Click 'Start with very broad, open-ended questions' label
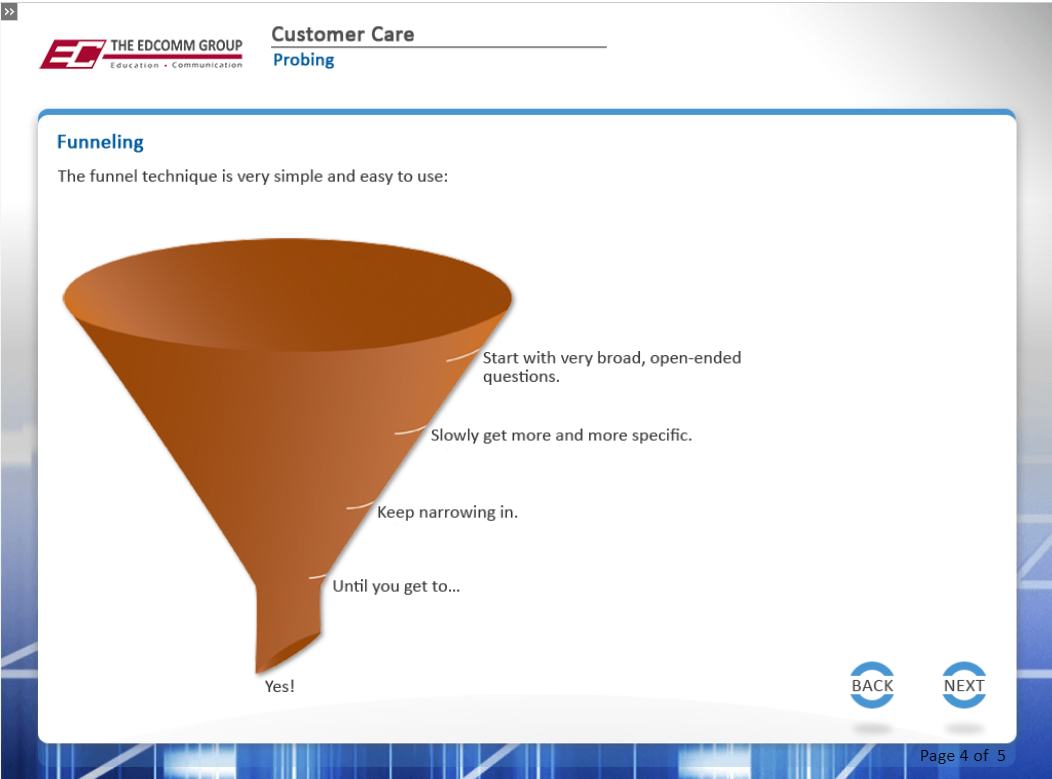Image resolution: width=1052 pixels, height=779 pixels. [612, 367]
